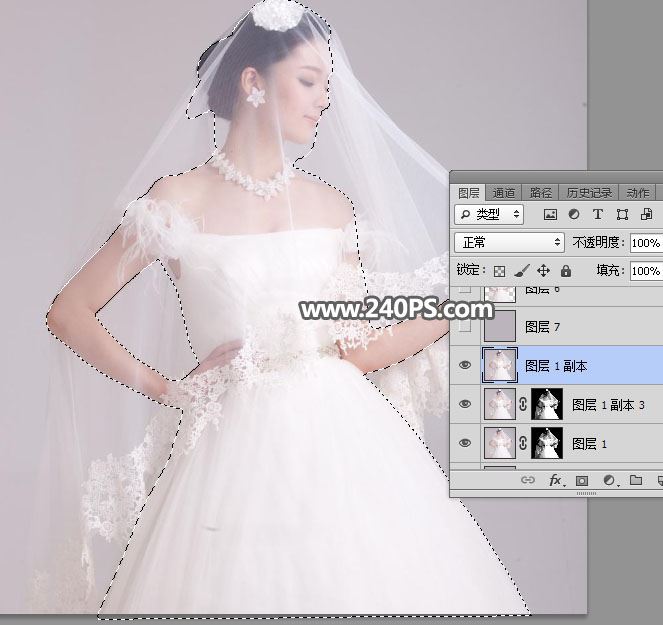Filter layers by type (T) icon

pos(598,214)
